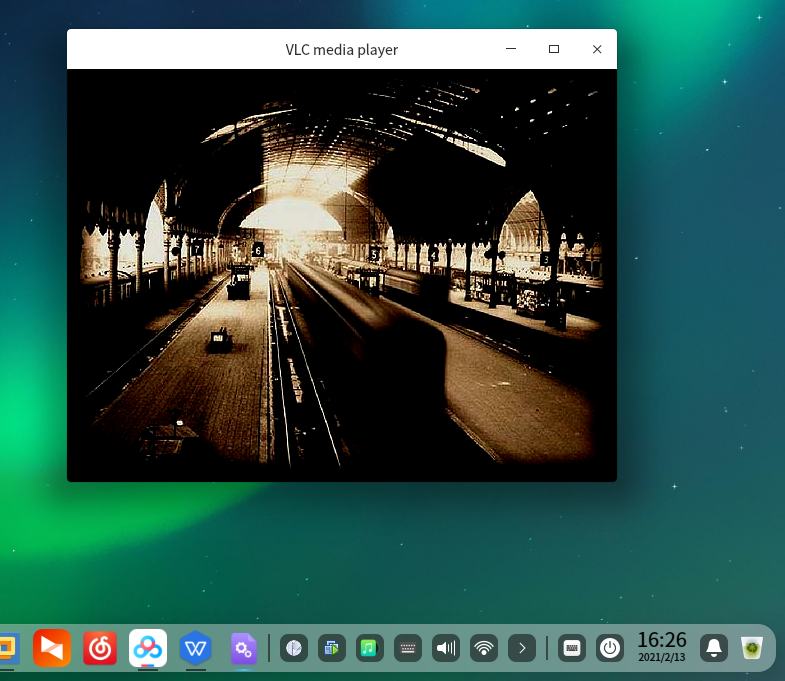The width and height of the screenshot is (785, 681).
Task: Maximize the VLC media player window
Action: point(553,49)
